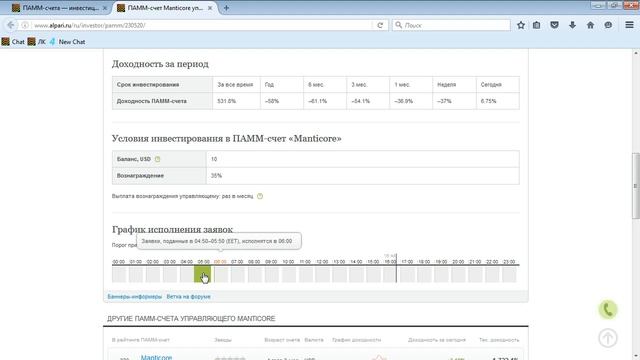
Task: Click the help icon next to Баланс, USD
Action: coord(158,159)
